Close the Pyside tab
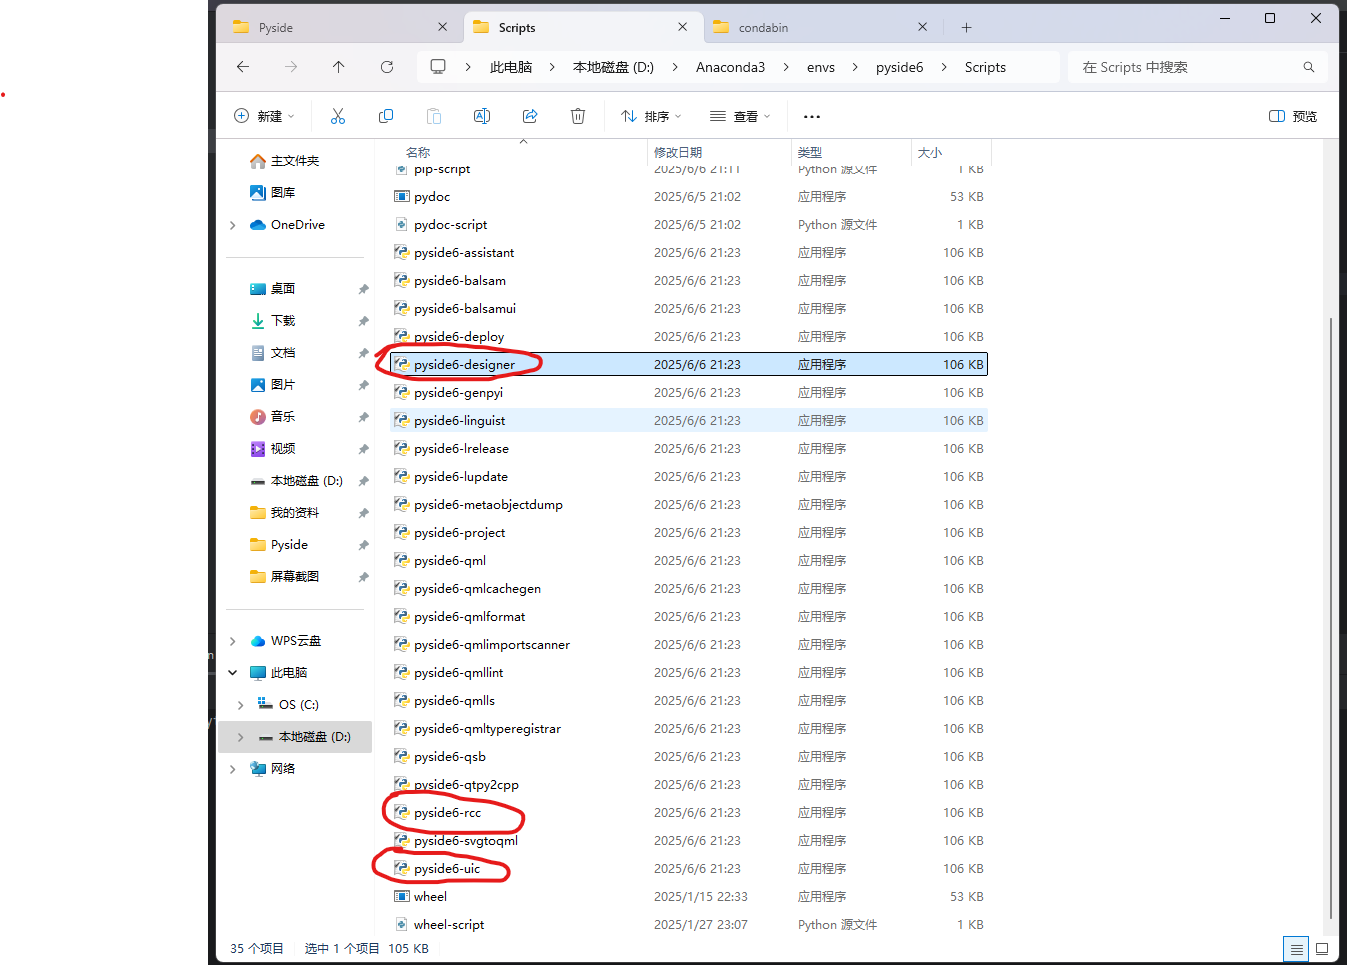1347x965 pixels. click(443, 27)
